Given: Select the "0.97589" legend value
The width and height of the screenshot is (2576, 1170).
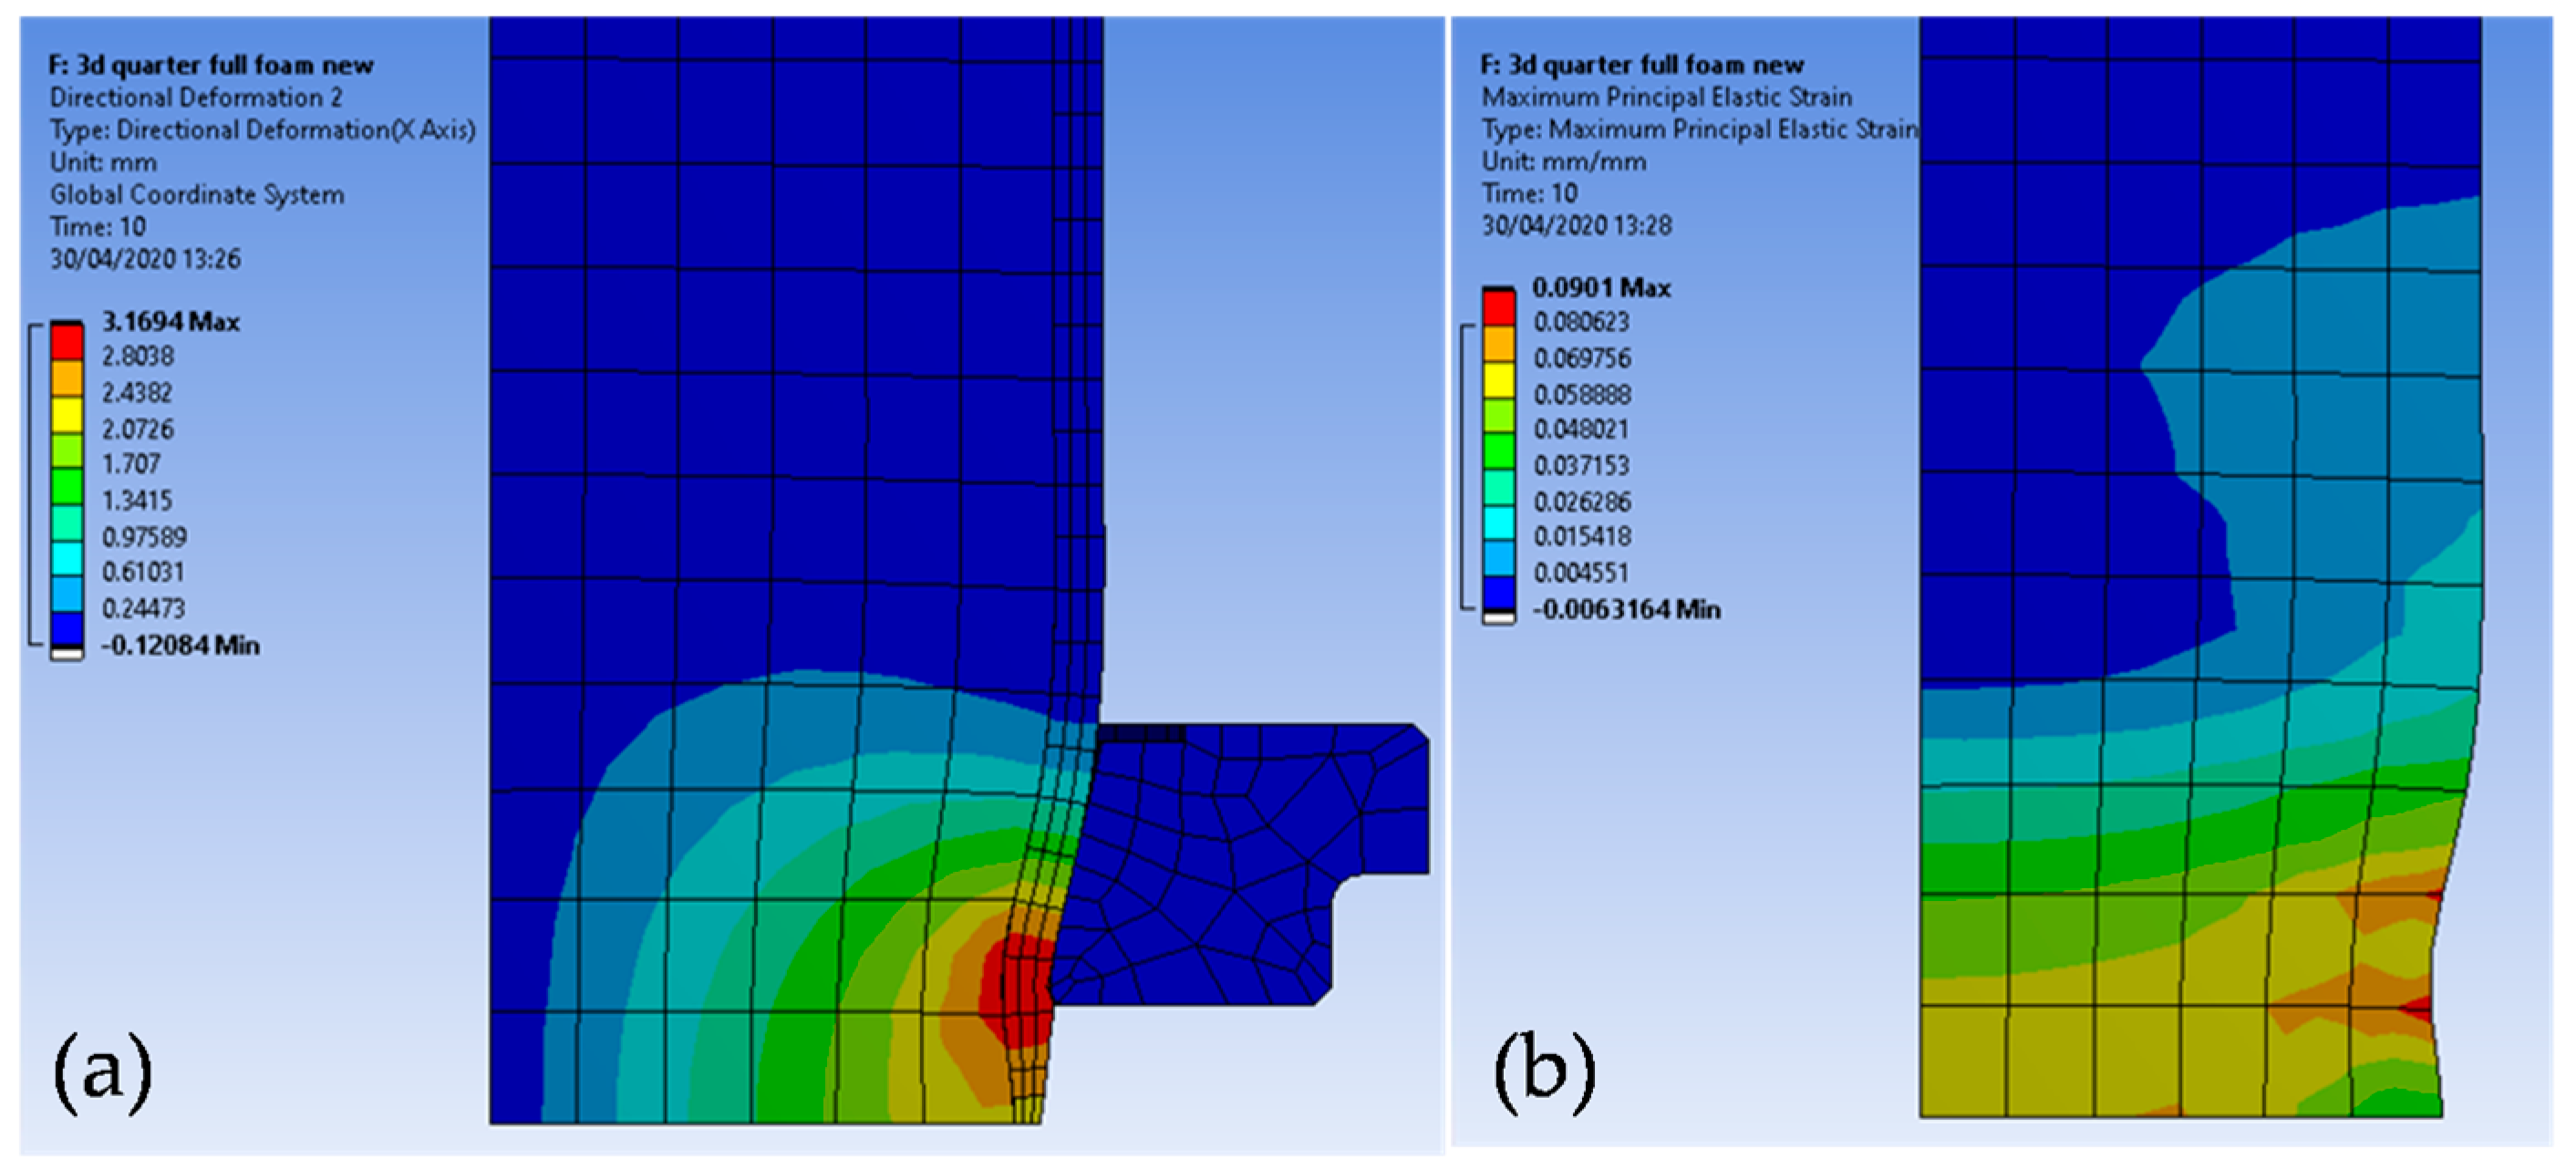Looking at the screenshot, I should (x=145, y=538).
